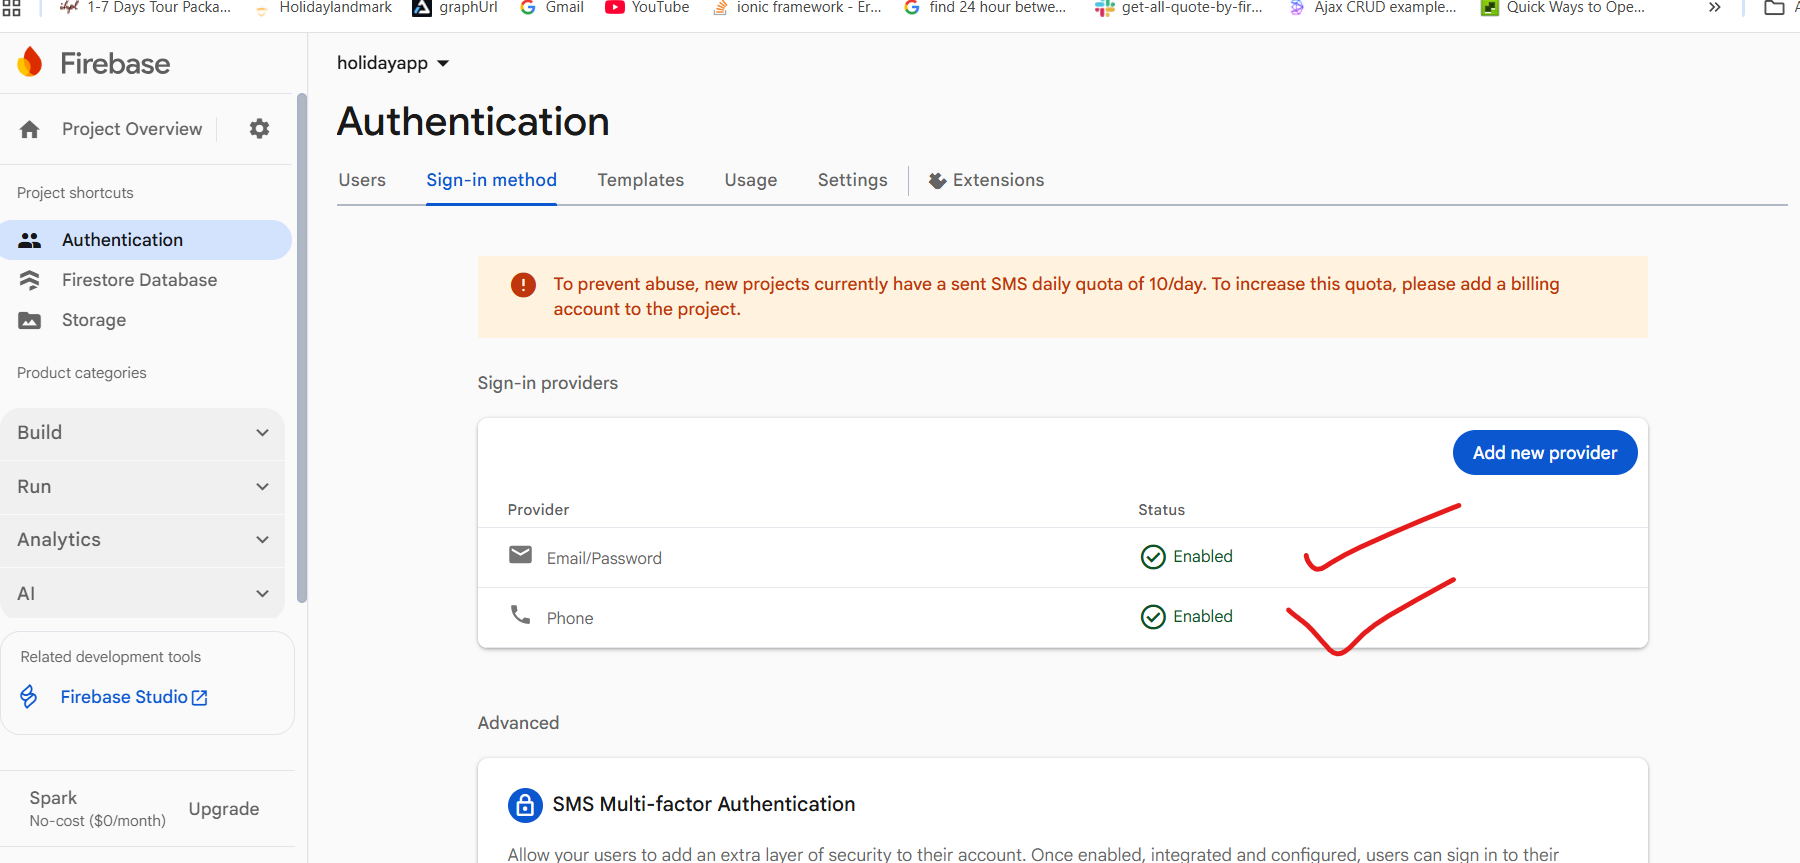Select the Sign-in method tab

click(491, 180)
